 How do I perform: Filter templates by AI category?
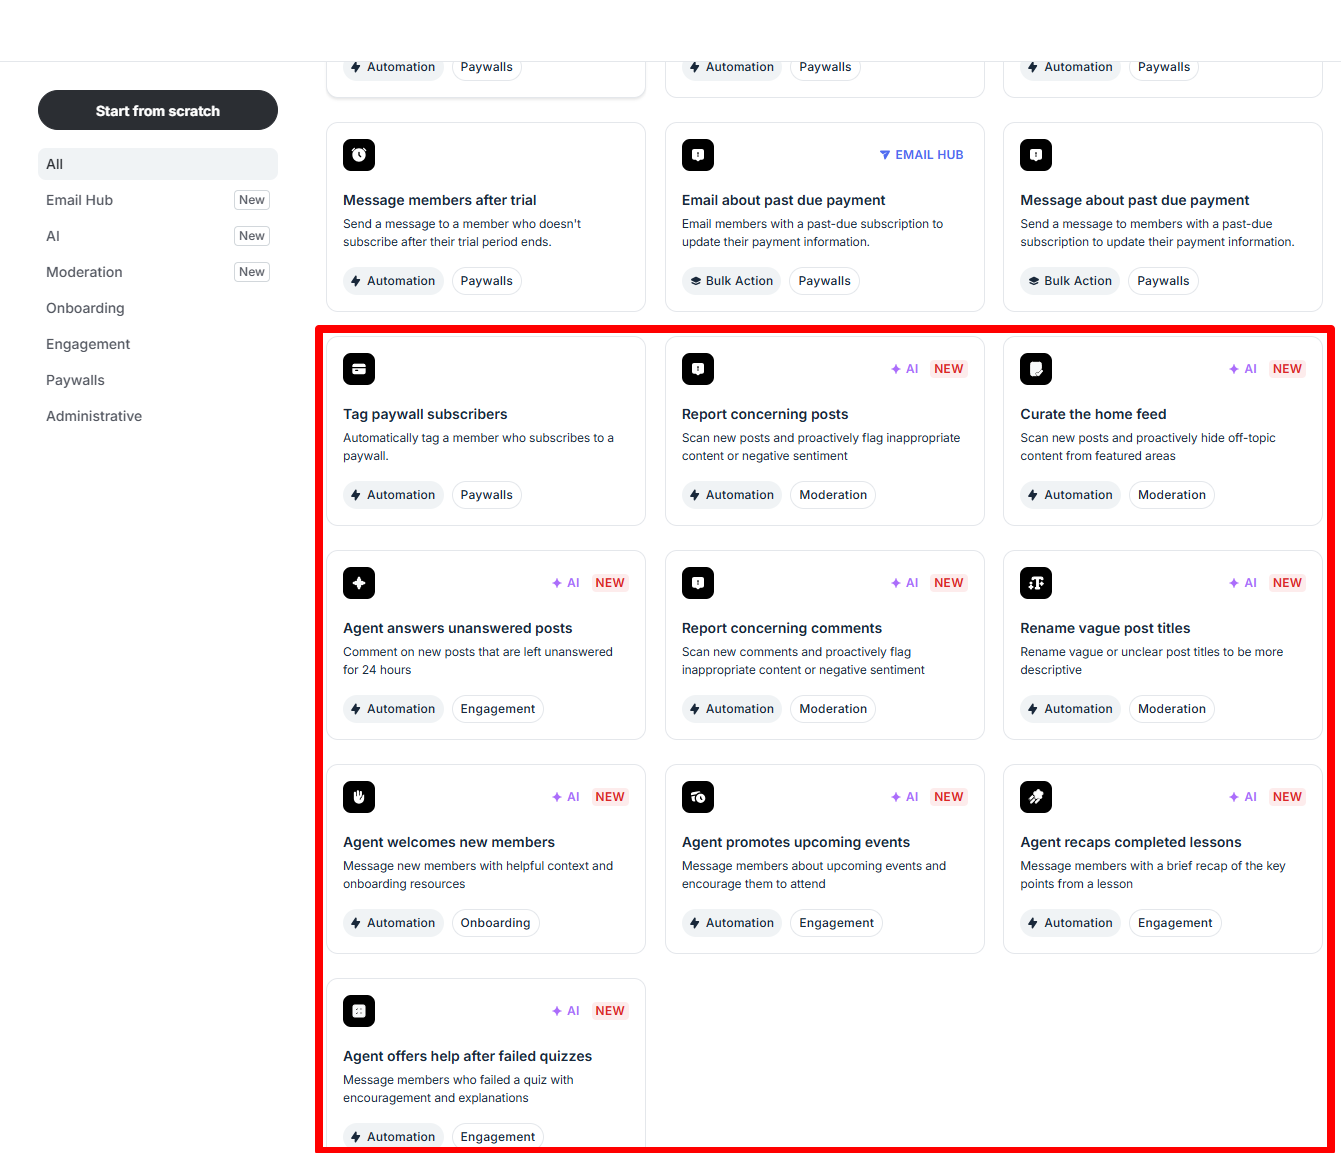158,236
